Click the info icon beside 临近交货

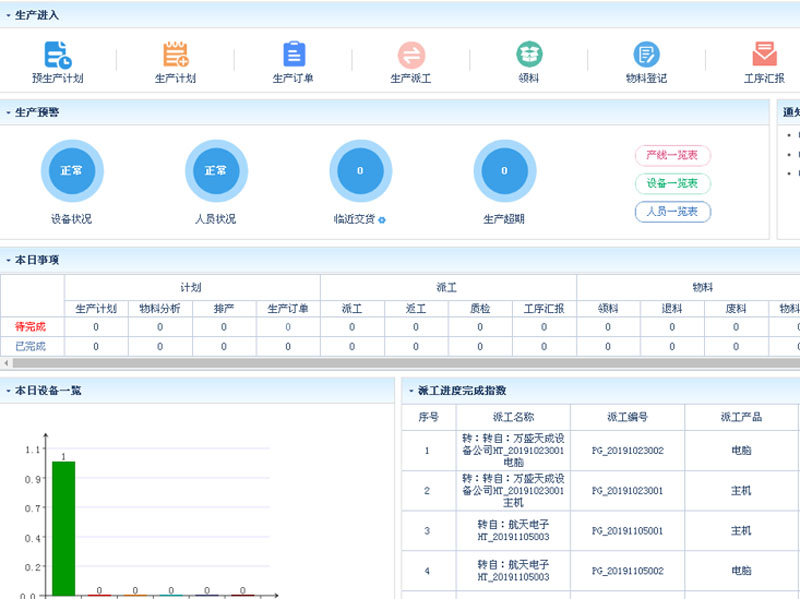pyautogui.click(x=382, y=220)
